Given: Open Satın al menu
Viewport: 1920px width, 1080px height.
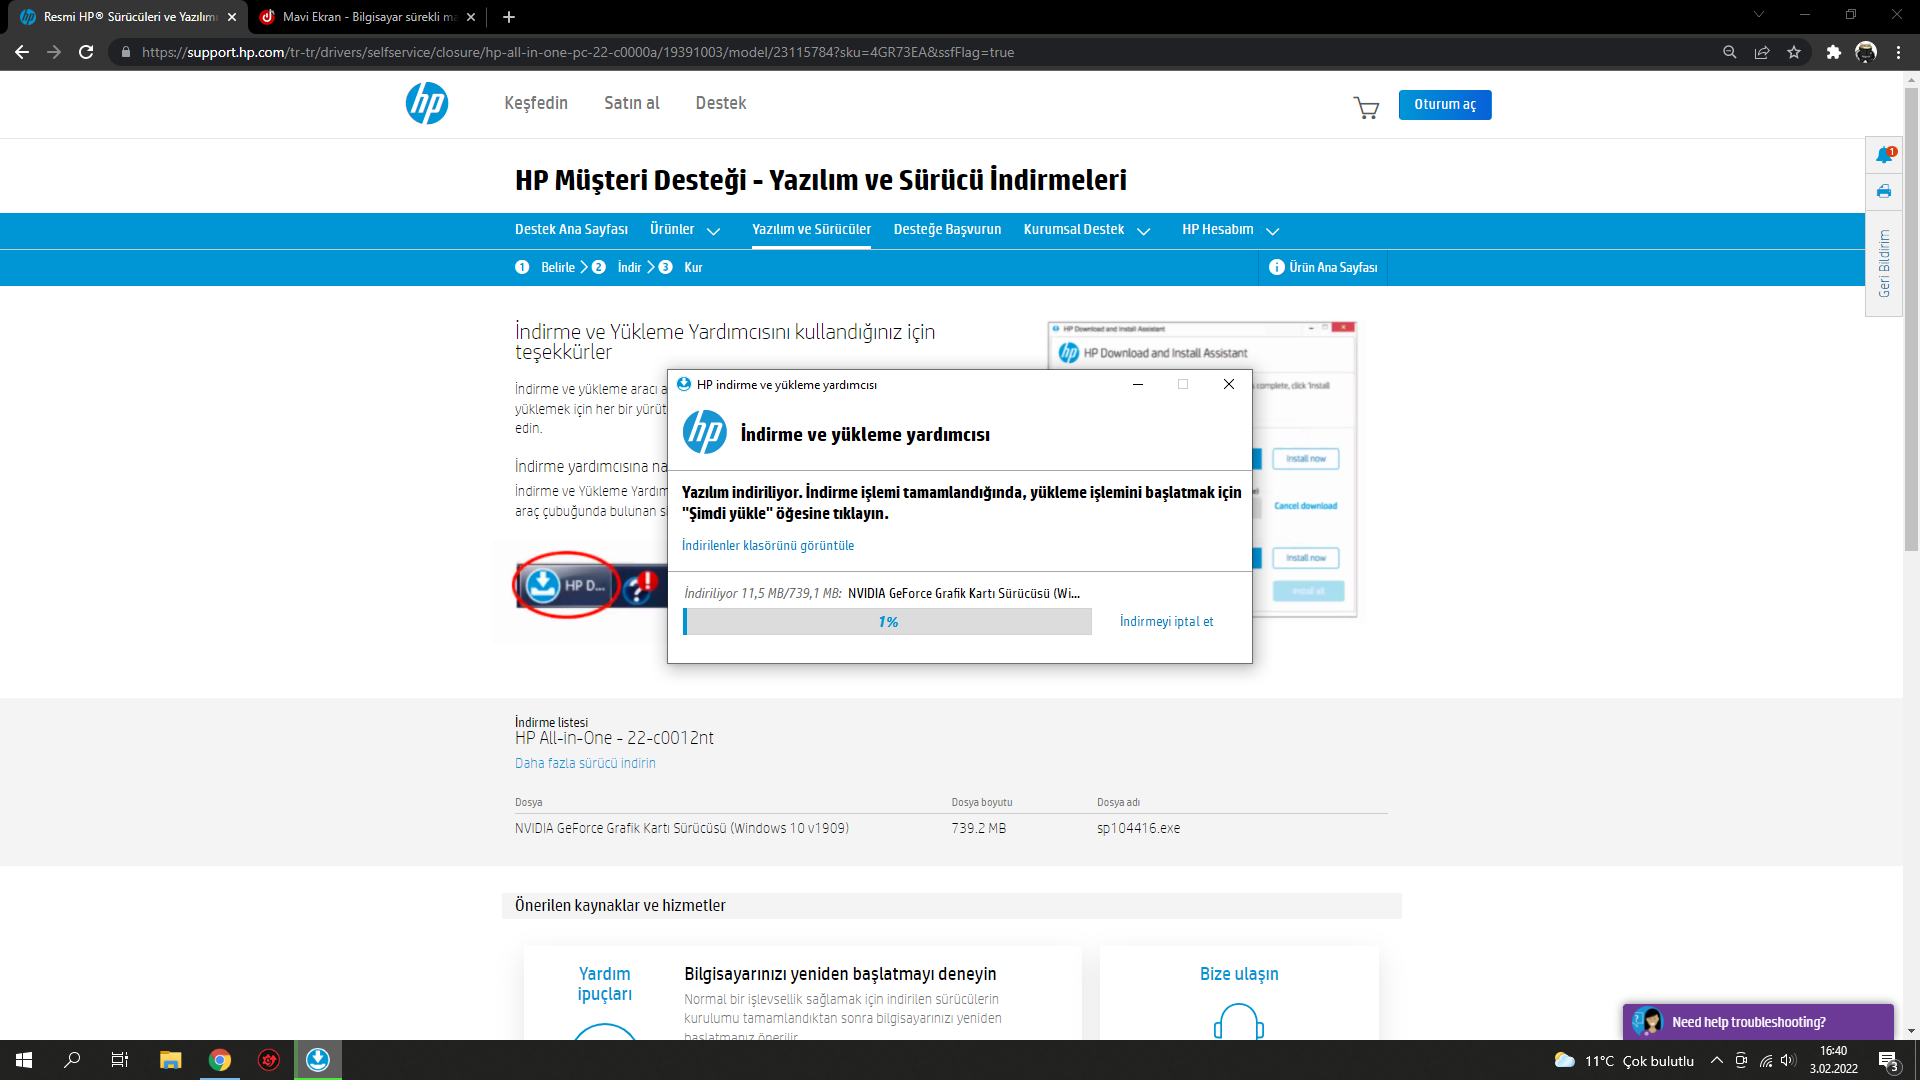Looking at the screenshot, I should pyautogui.click(x=632, y=103).
